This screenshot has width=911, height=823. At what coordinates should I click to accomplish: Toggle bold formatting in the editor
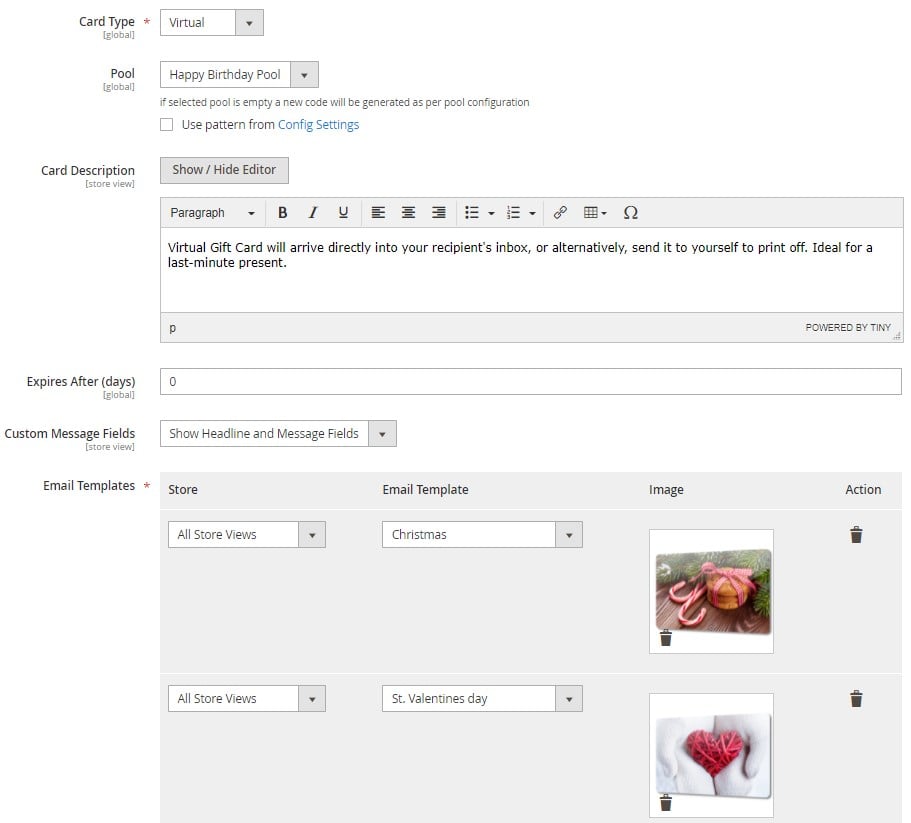point(282,213)
